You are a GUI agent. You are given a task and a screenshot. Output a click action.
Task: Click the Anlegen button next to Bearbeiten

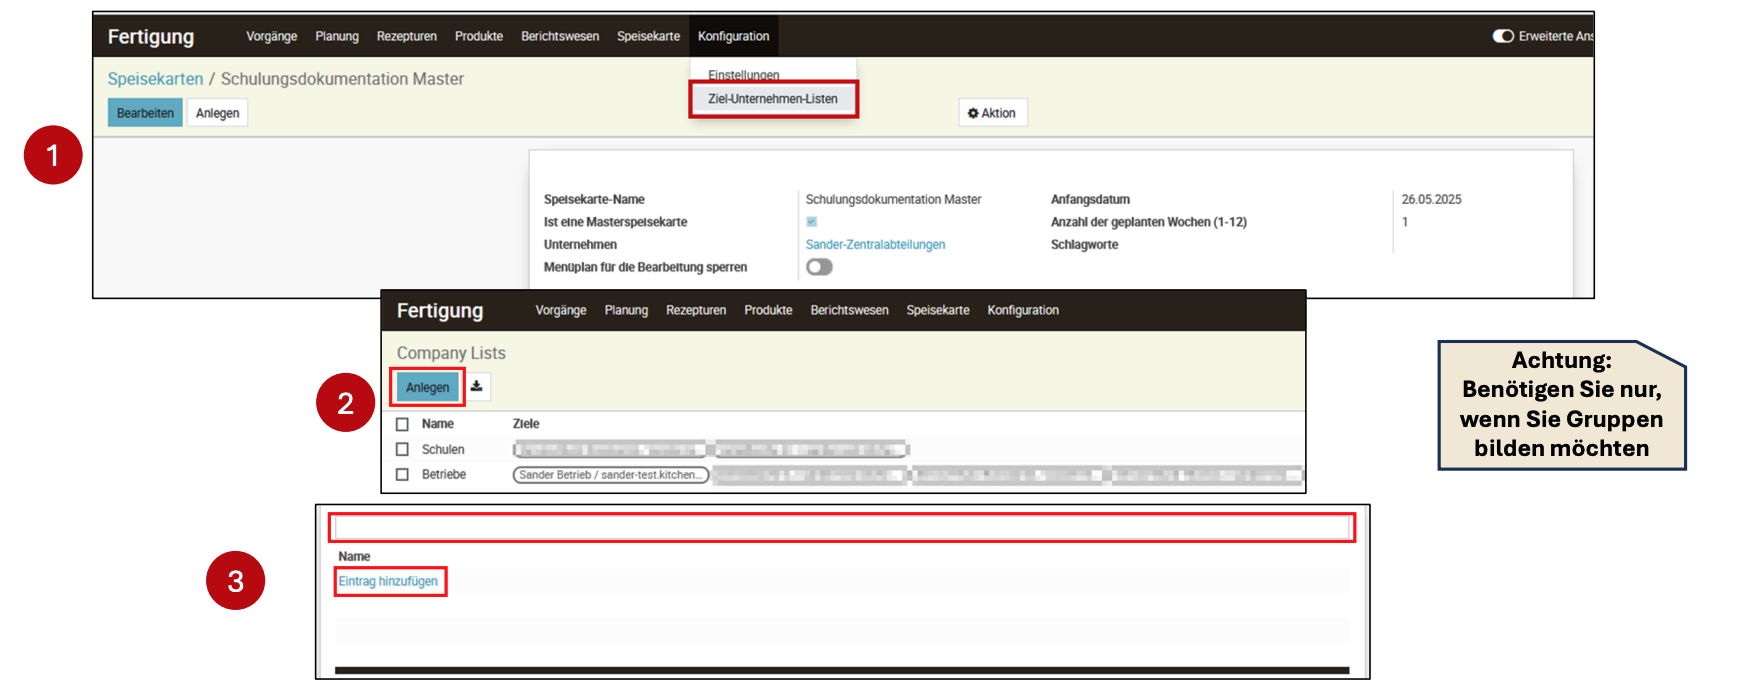(217, 113)
